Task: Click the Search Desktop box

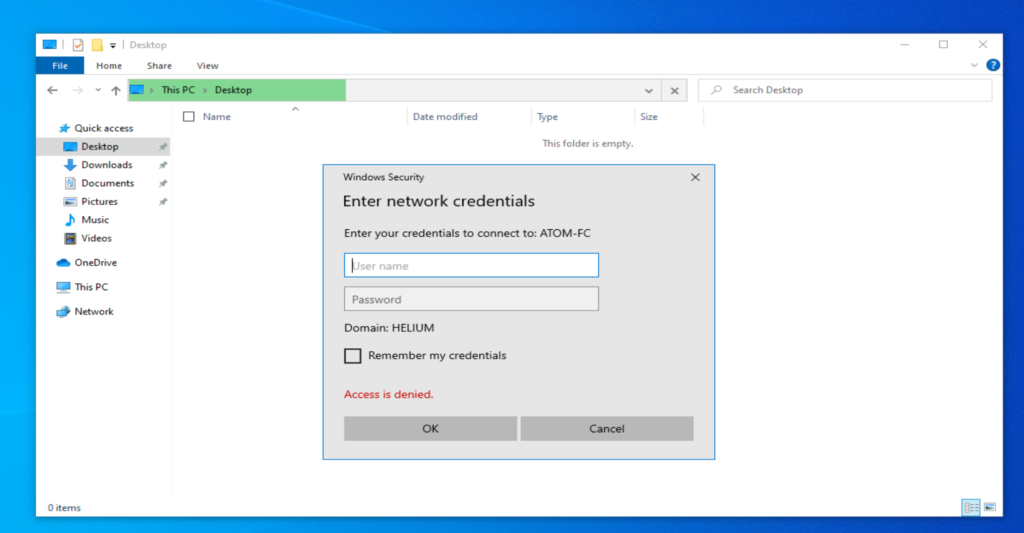Action: click(x=845, y=90)
